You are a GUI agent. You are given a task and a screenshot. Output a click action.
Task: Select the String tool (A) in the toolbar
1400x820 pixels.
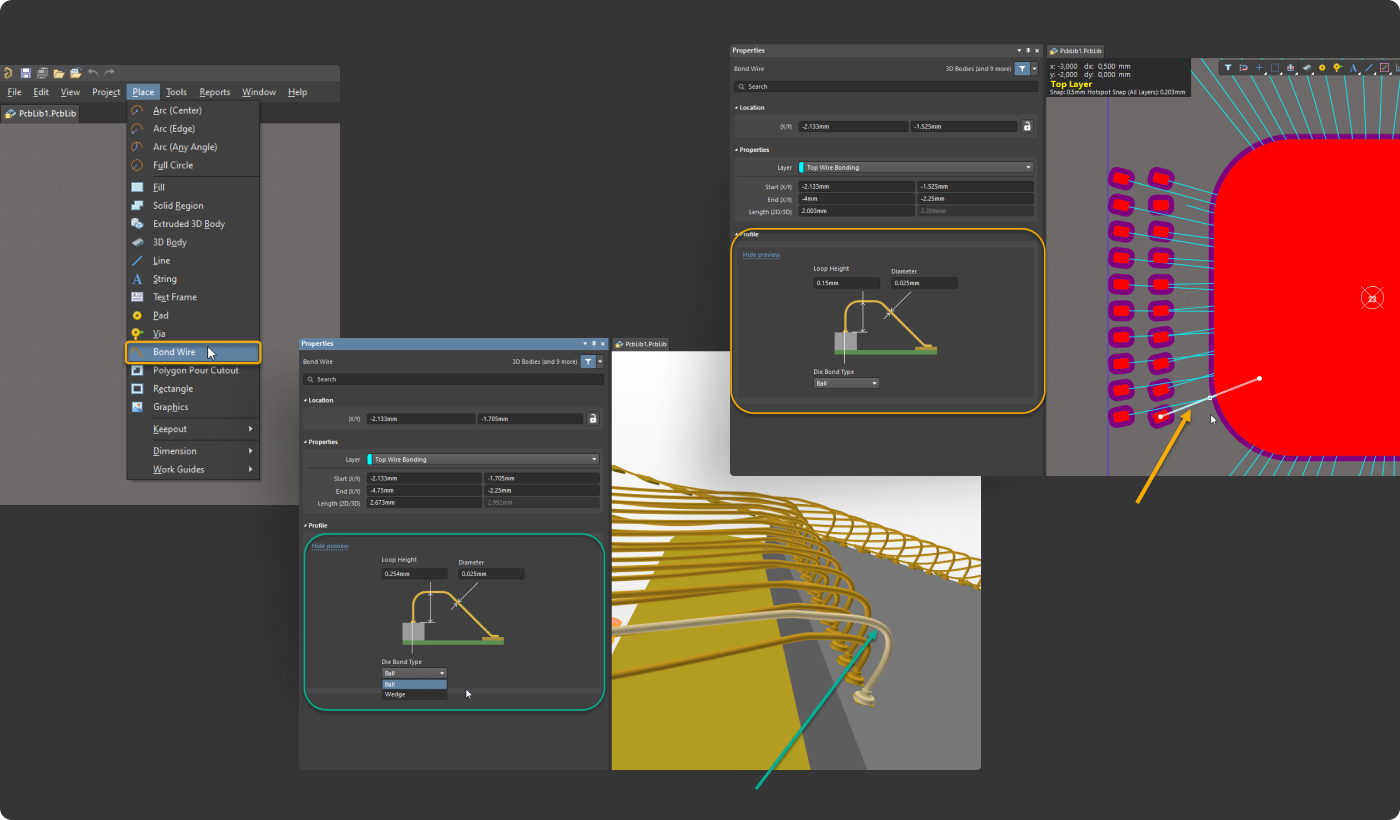1354,68
